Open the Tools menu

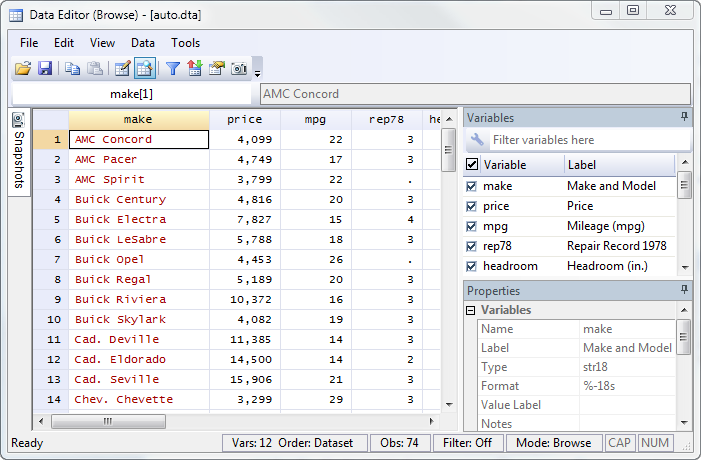tap(185, 43)
